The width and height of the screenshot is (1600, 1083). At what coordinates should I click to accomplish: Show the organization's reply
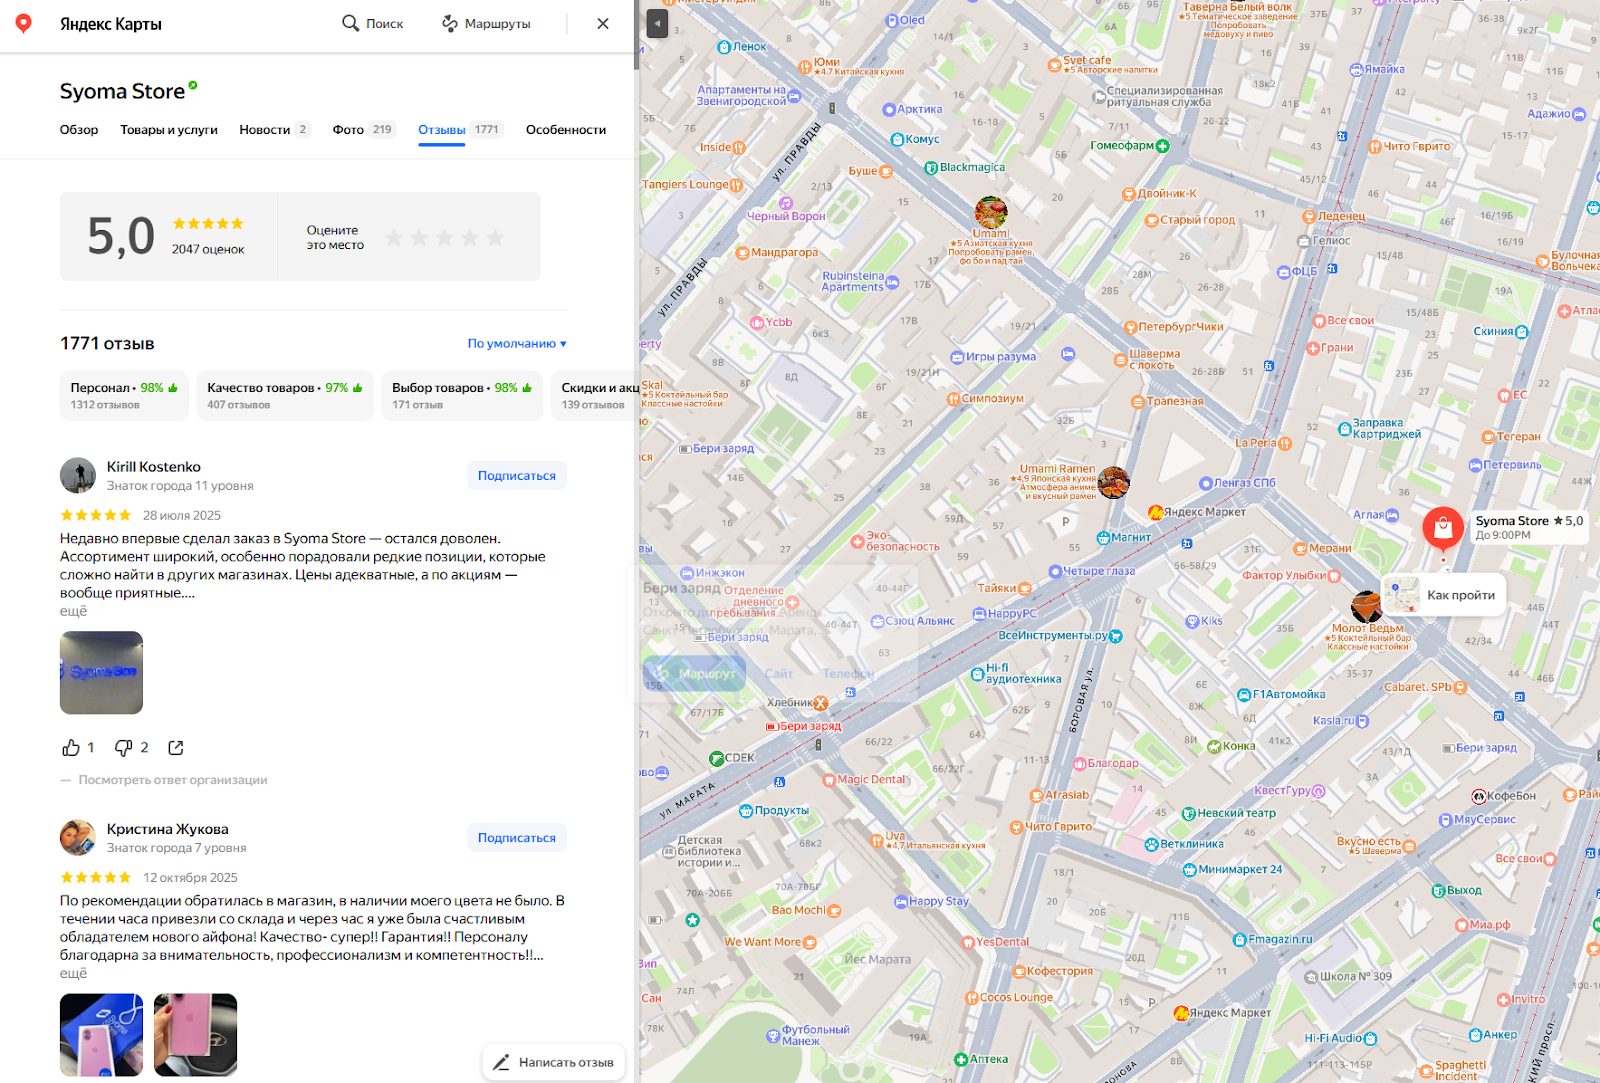click(172, 780)
